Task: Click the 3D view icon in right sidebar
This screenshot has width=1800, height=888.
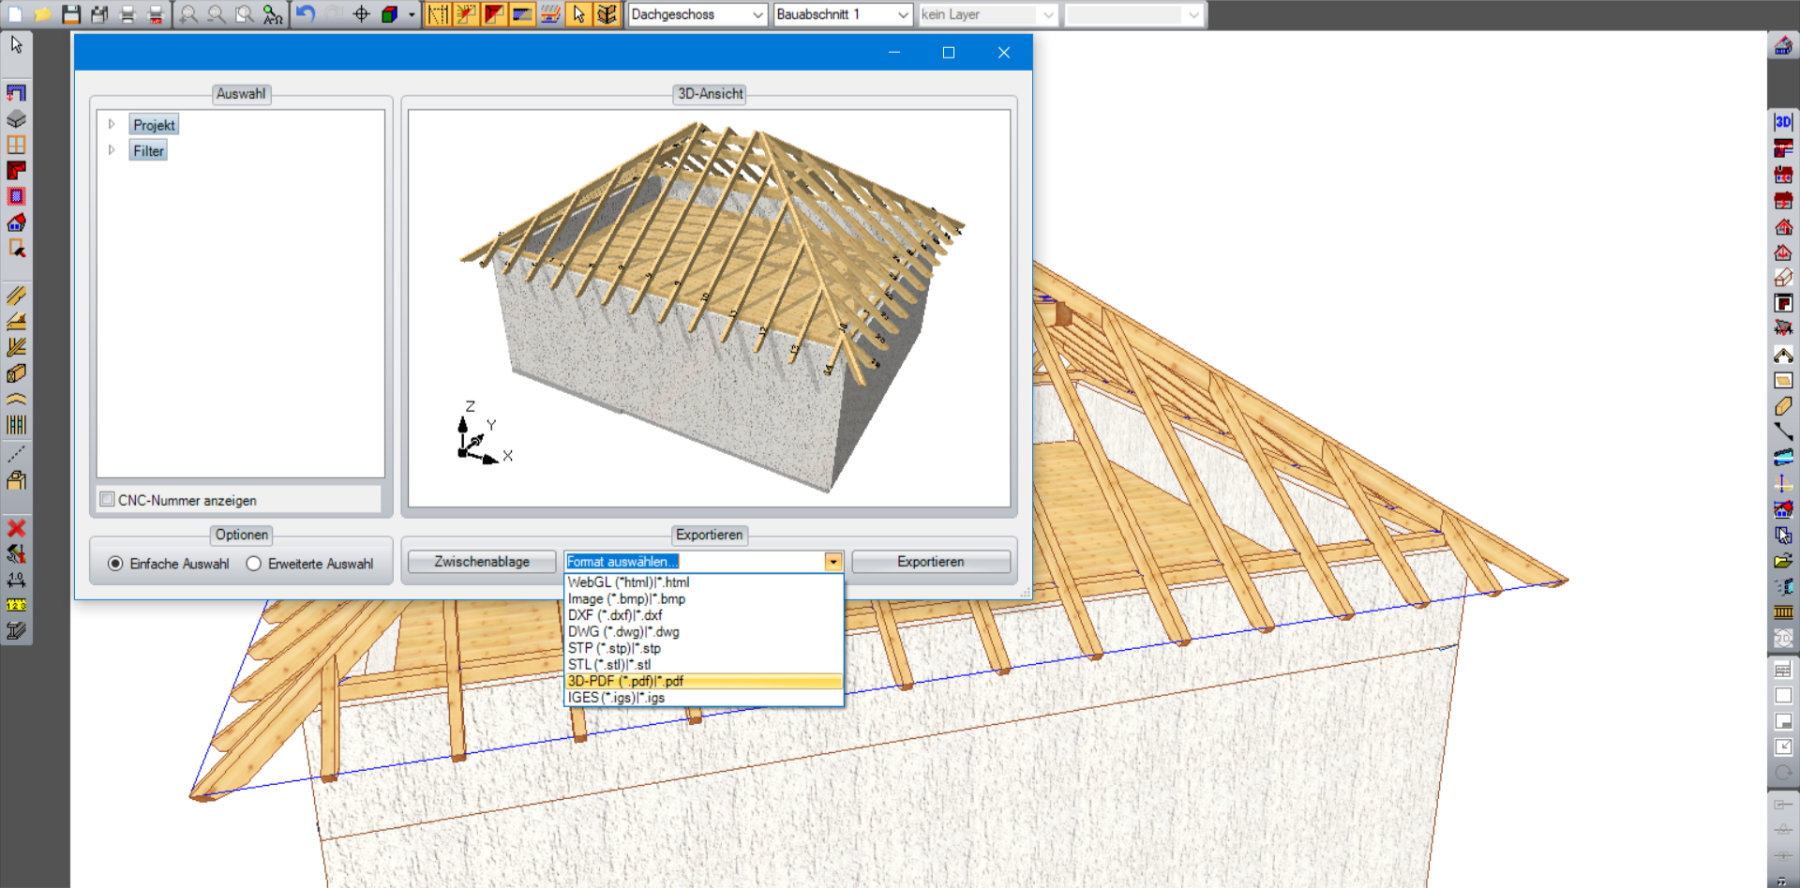Action: pyautogui.click(x=1783, y=122)
